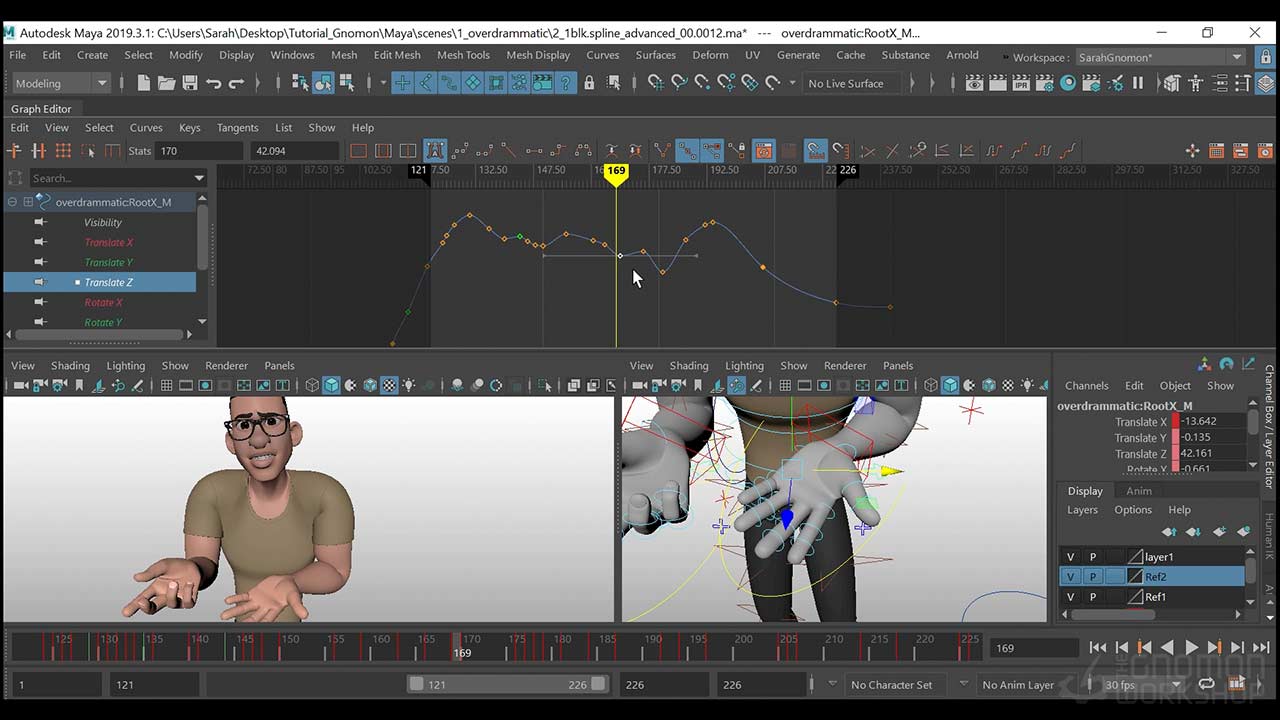This screenshot has width=1280, height=720.
Task: Click the Undo arrow icon
Action: click(x=213, y=83)
